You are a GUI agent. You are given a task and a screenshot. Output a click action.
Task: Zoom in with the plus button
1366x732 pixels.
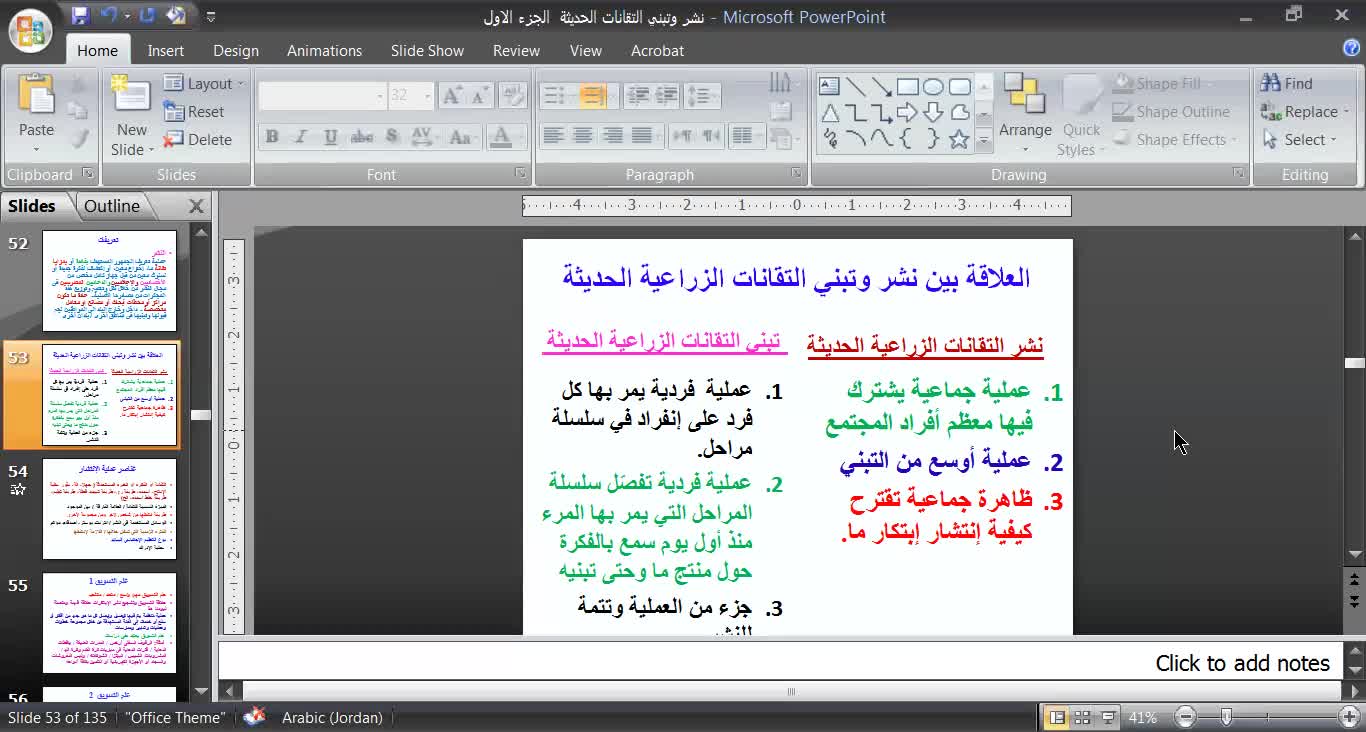1349,717
